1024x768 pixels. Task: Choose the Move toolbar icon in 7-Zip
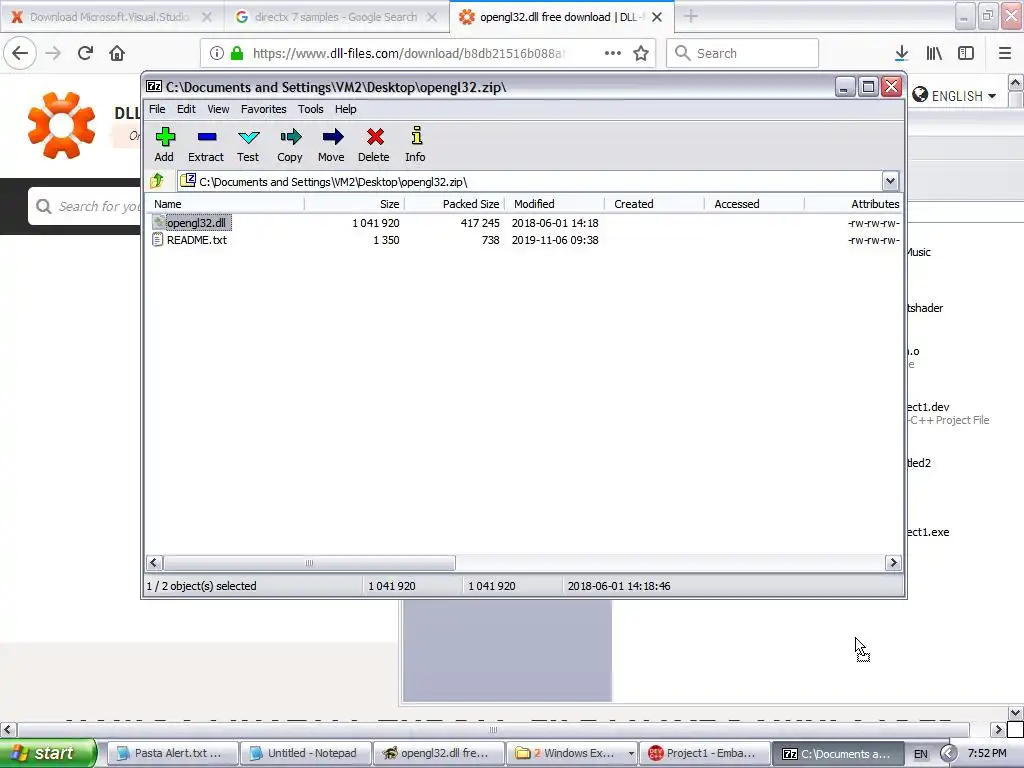tap(332, 144)
